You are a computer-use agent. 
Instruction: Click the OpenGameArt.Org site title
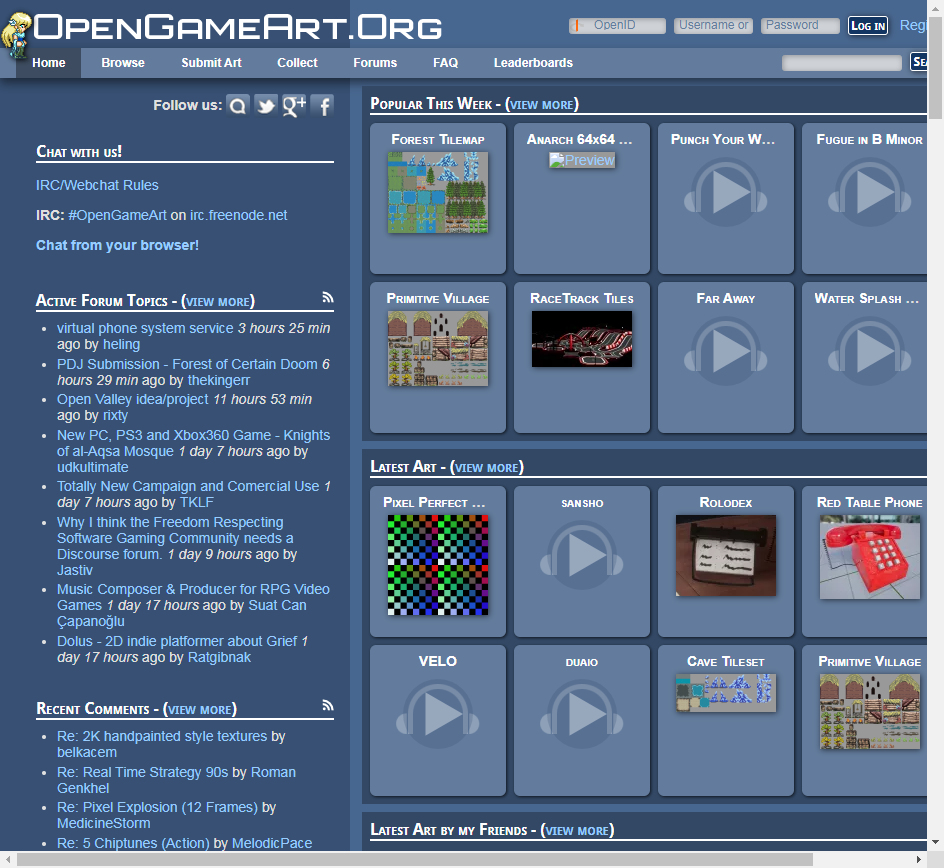(x=237, y=27)
